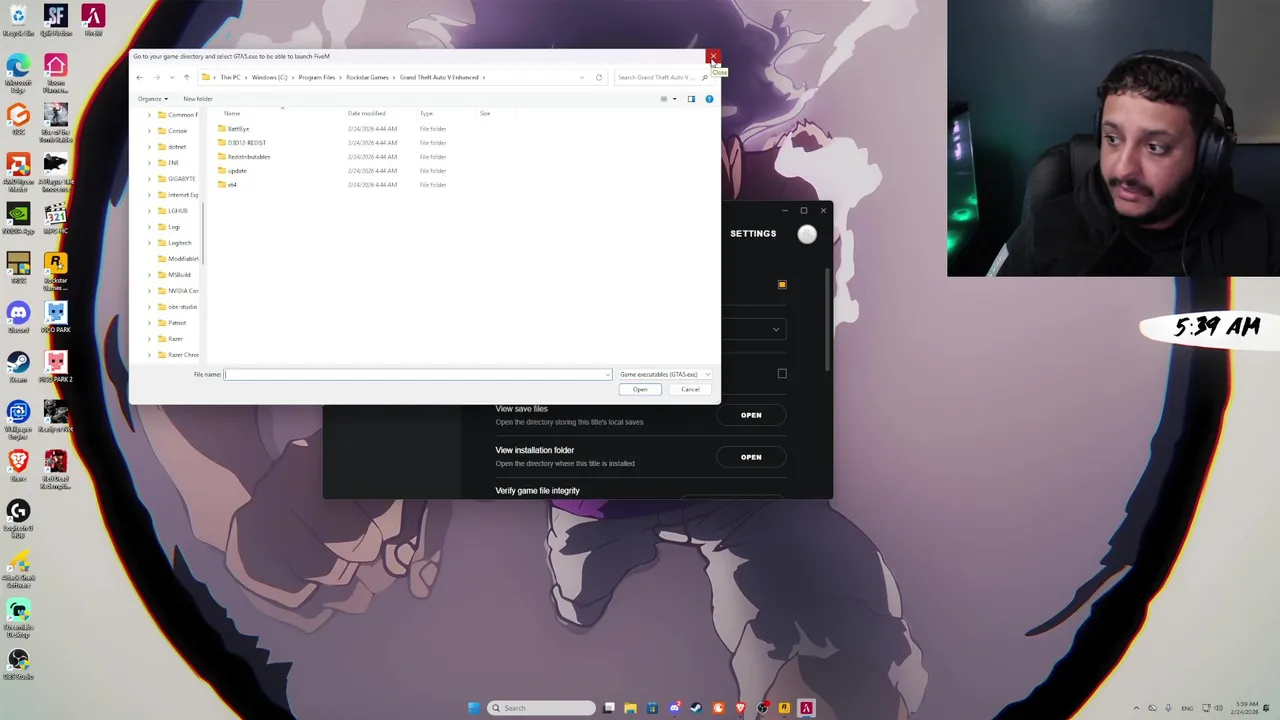Open Steam desktop shortcut

(18, 366)
